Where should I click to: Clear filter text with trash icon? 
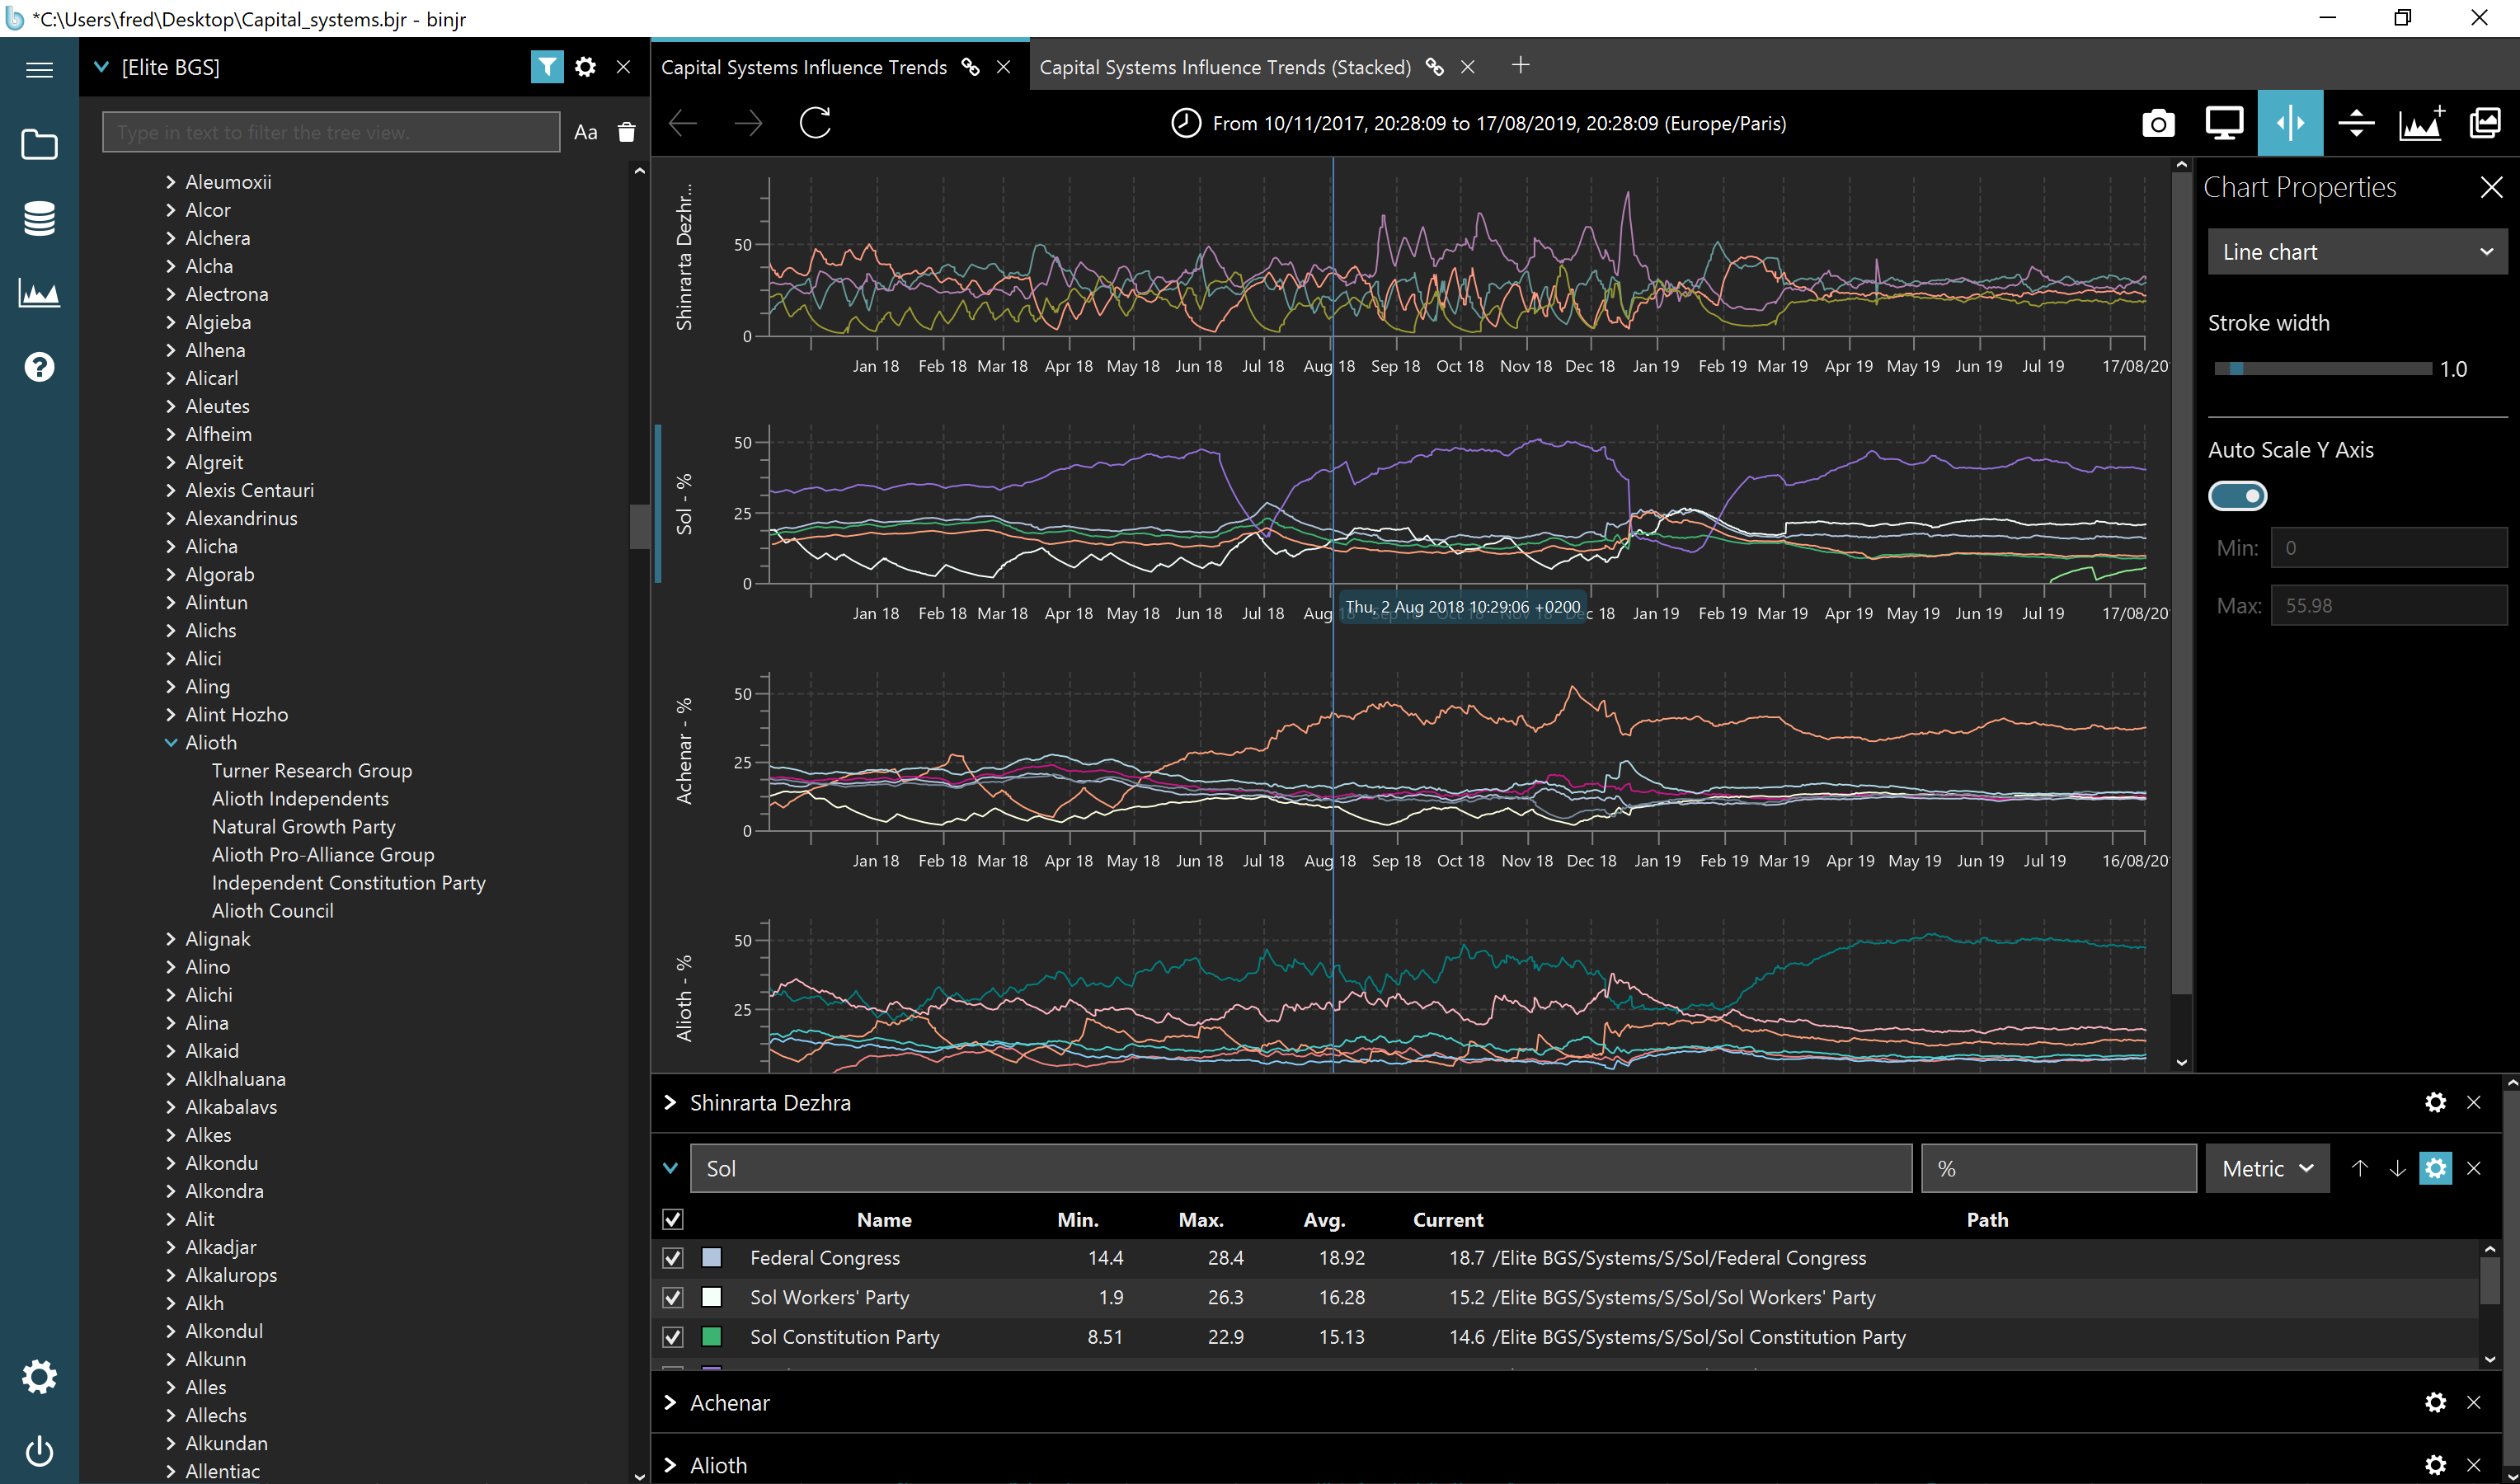(x=627, y=132)
